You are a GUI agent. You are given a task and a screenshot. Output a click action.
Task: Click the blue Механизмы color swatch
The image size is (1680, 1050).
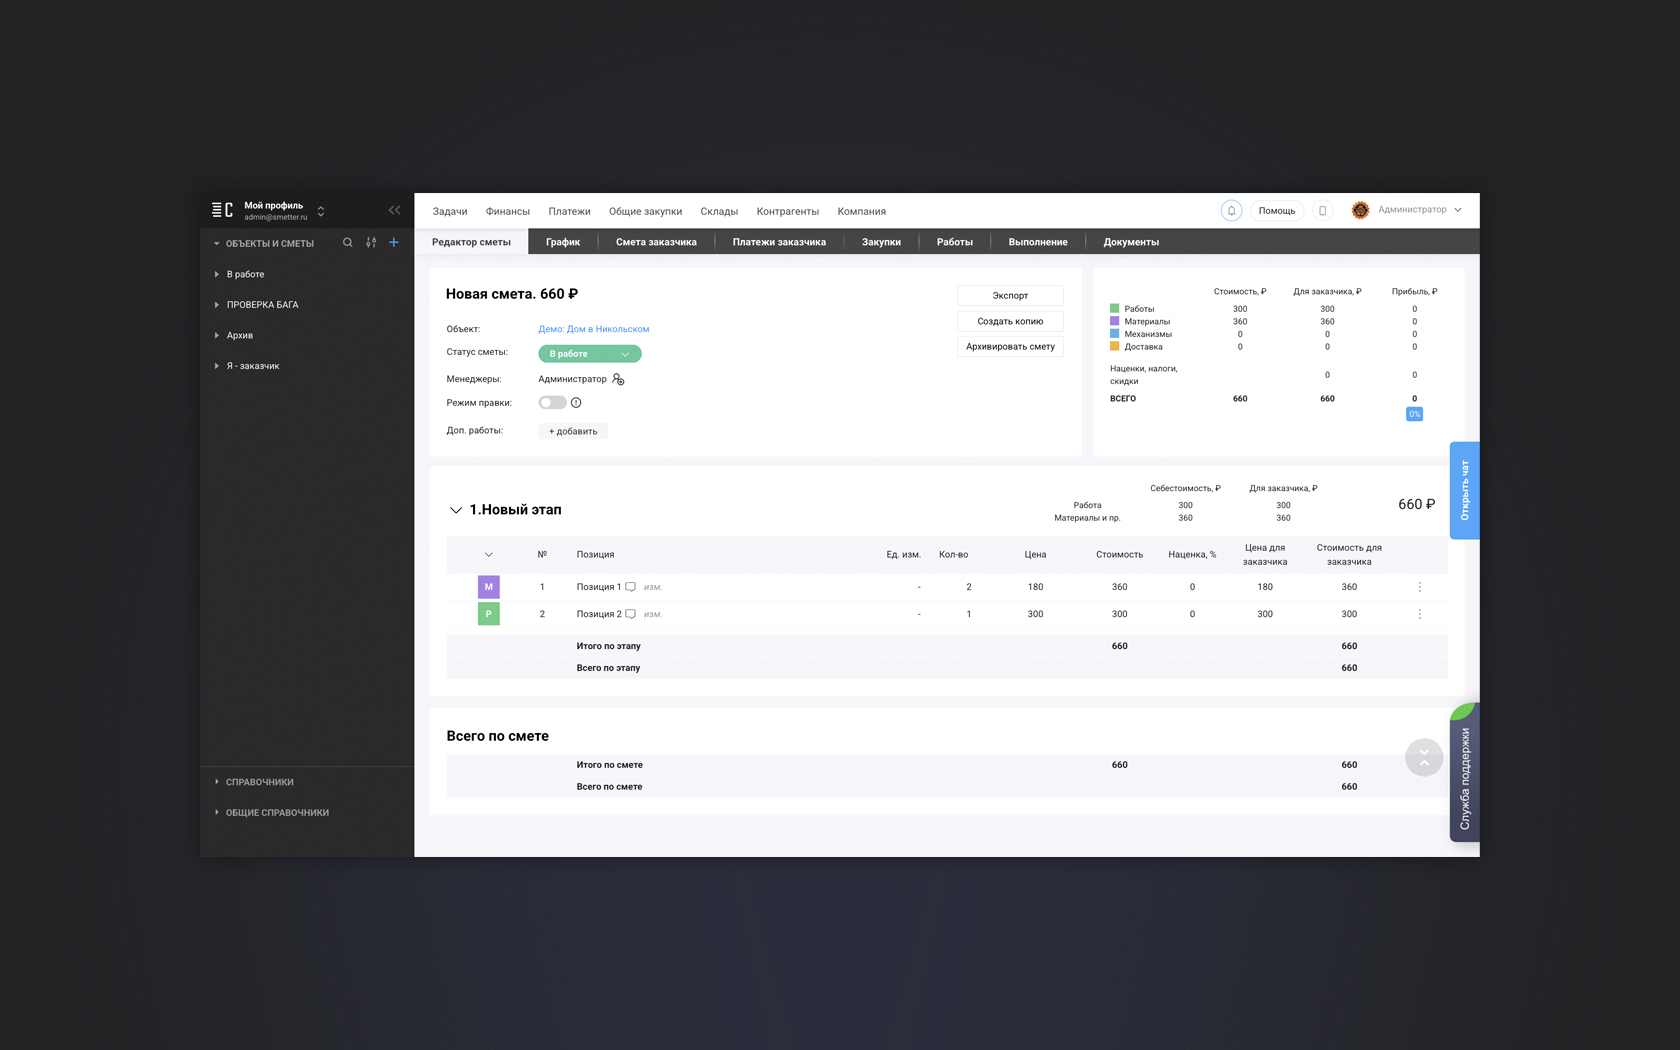click(x=1114, y=334)
